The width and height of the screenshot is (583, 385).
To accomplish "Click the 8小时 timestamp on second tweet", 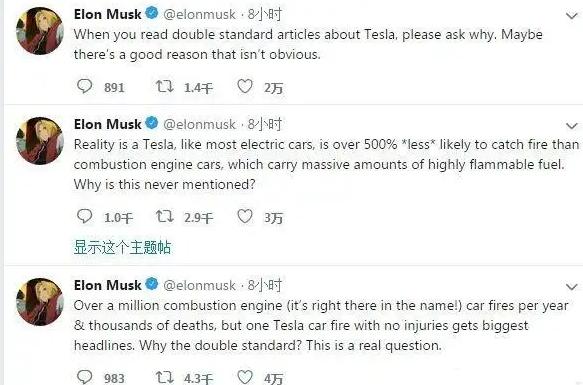I will pos(265,124).
